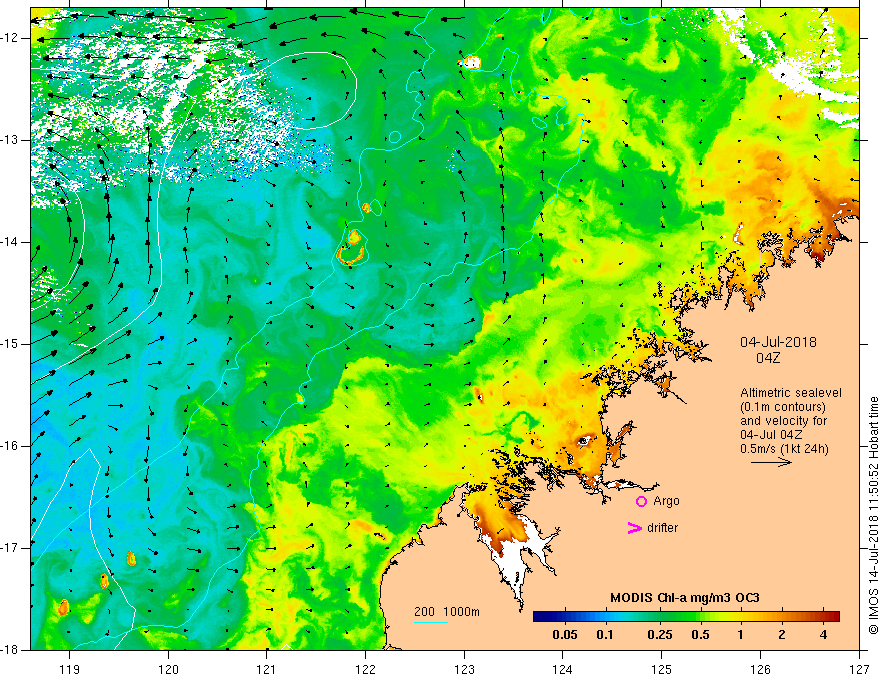Click the 119 longitude axis label
880x680 pixels.
(70, 670)
